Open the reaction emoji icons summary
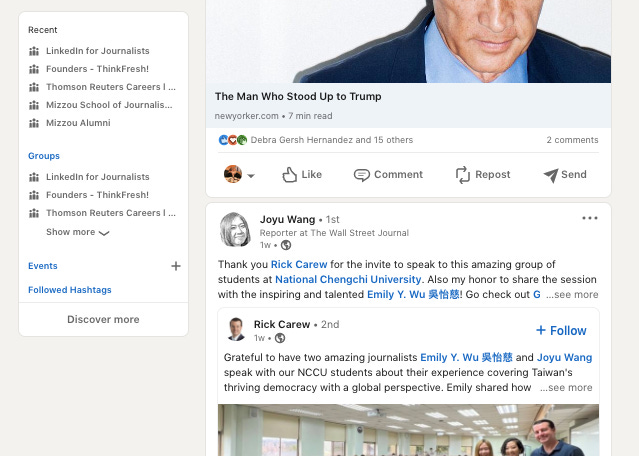The image size is (639, 456). [233, 140]
